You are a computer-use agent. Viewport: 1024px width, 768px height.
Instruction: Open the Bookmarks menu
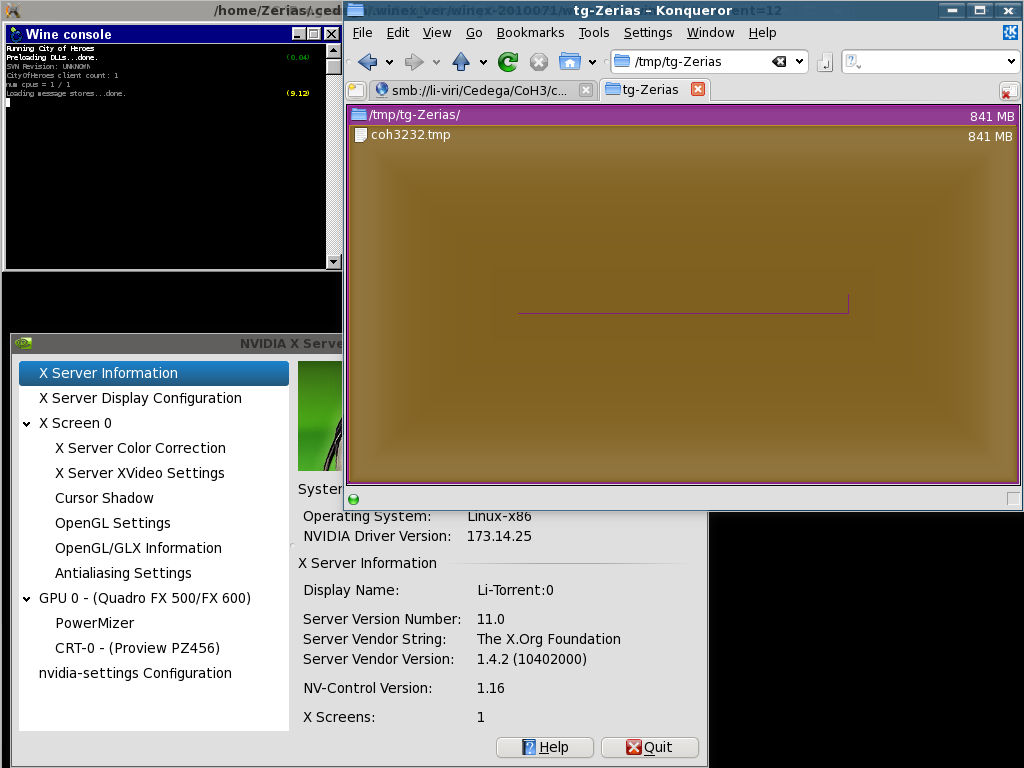[x=530, y=32]
